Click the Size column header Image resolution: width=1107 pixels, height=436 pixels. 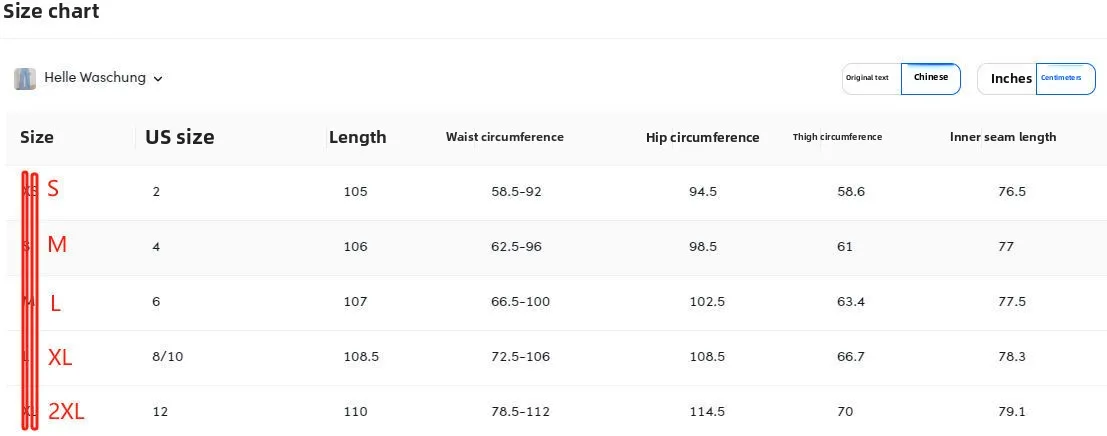[x=37, y=137]
